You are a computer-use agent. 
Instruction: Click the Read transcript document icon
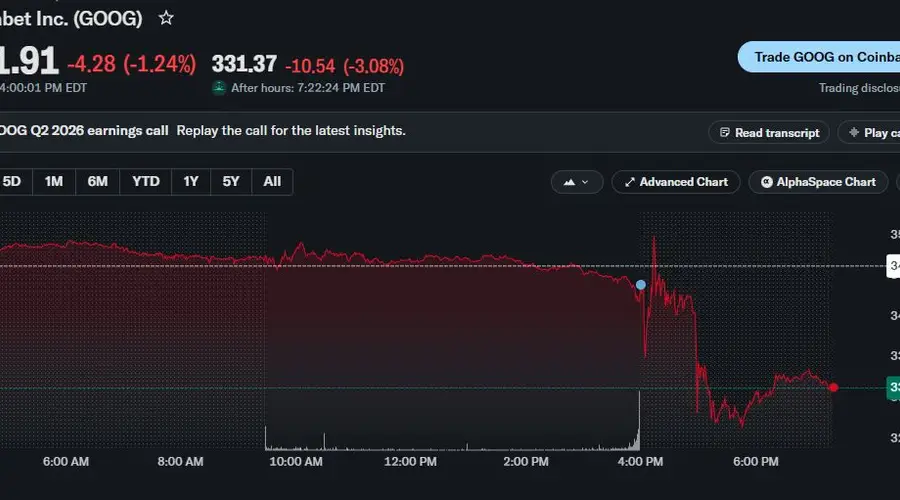(x=724, y=133)
